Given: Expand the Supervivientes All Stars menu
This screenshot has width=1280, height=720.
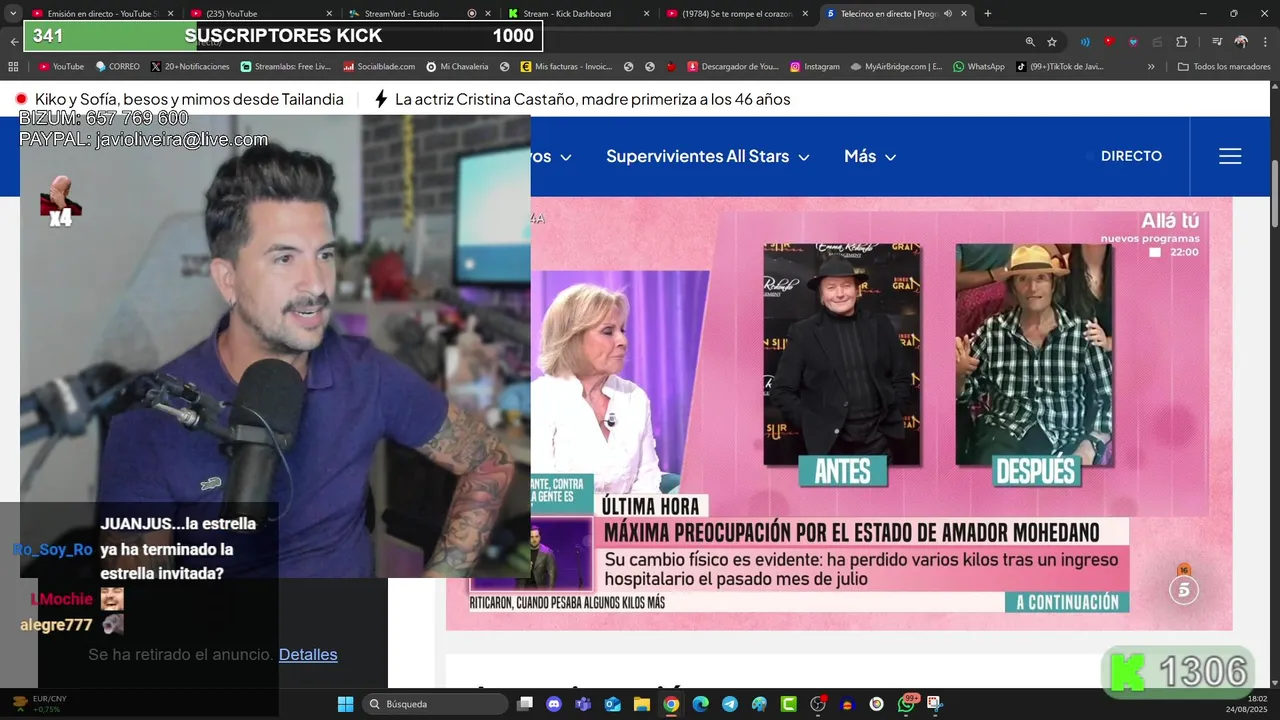Looking at the screenshot, I should pyautogui.click(x=708, y=156).
